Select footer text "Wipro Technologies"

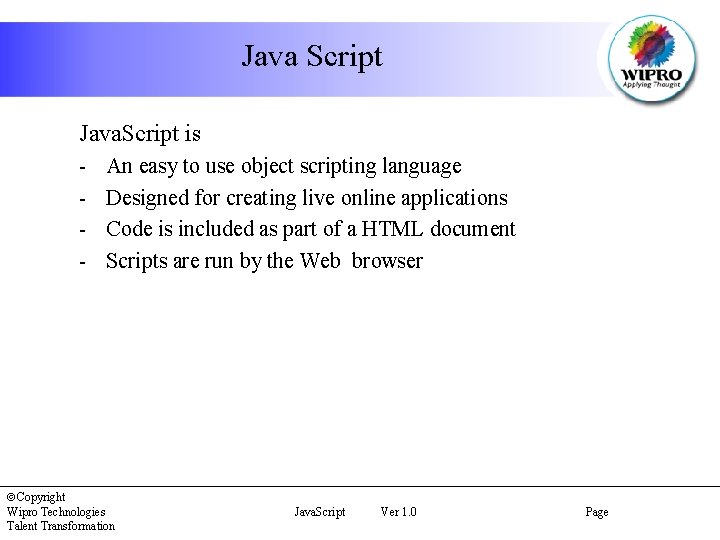click(x=56, y=512)
